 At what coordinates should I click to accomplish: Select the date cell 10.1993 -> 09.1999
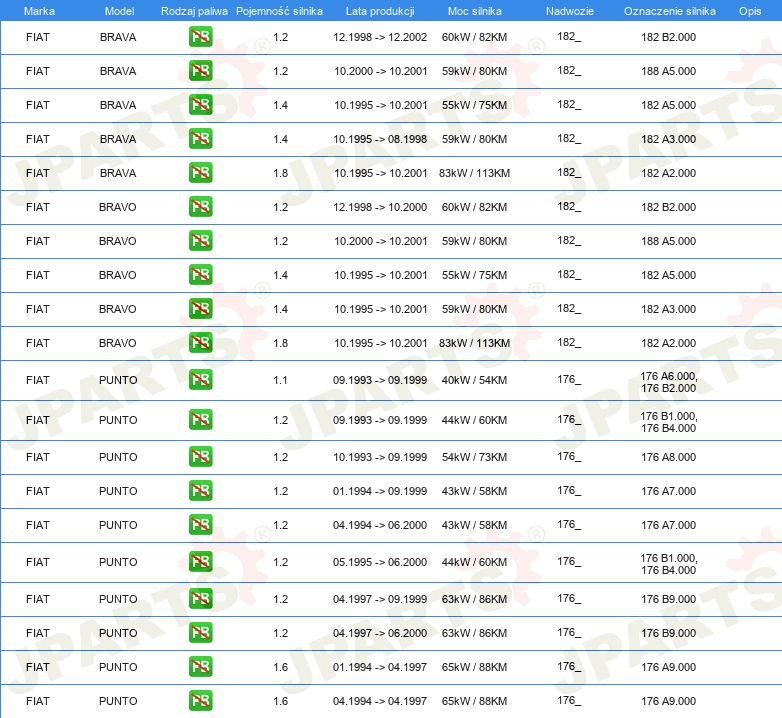[380, 457]
